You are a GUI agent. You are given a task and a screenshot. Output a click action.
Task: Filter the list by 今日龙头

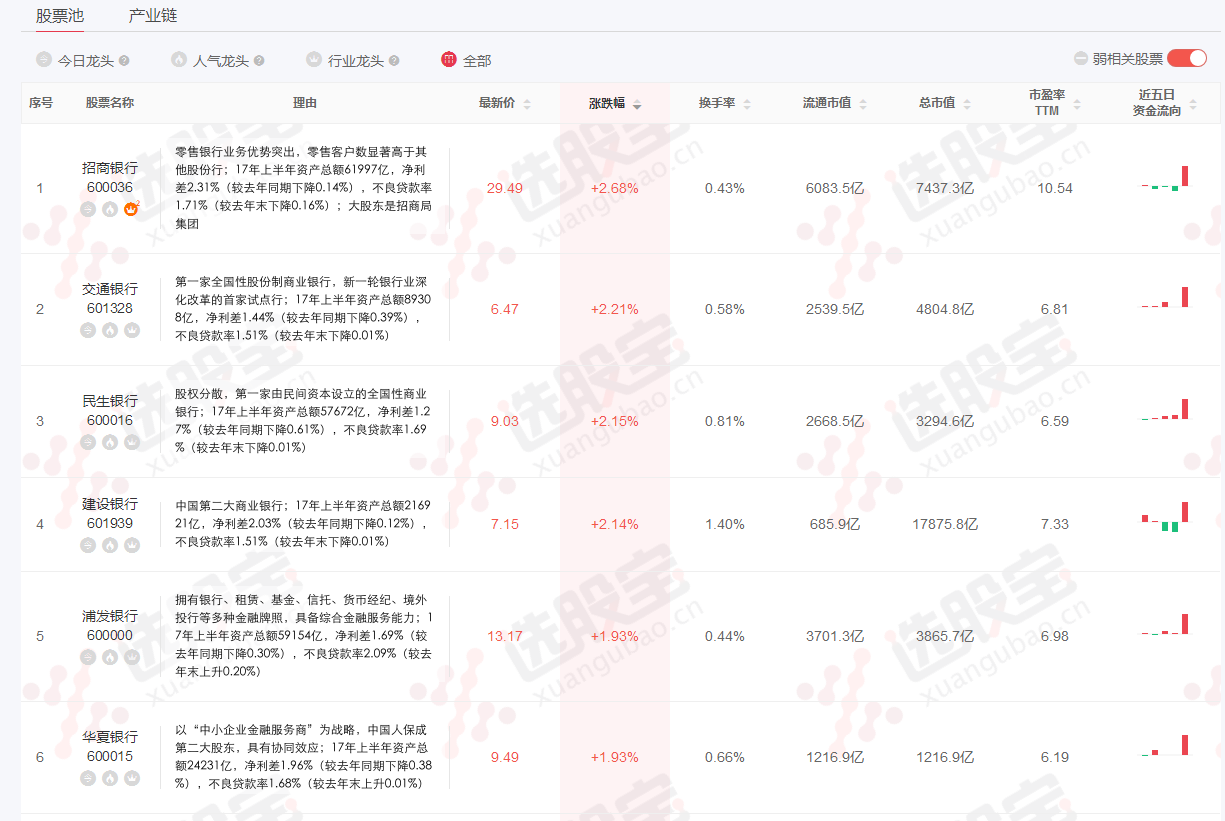click(x=74, y=60)
